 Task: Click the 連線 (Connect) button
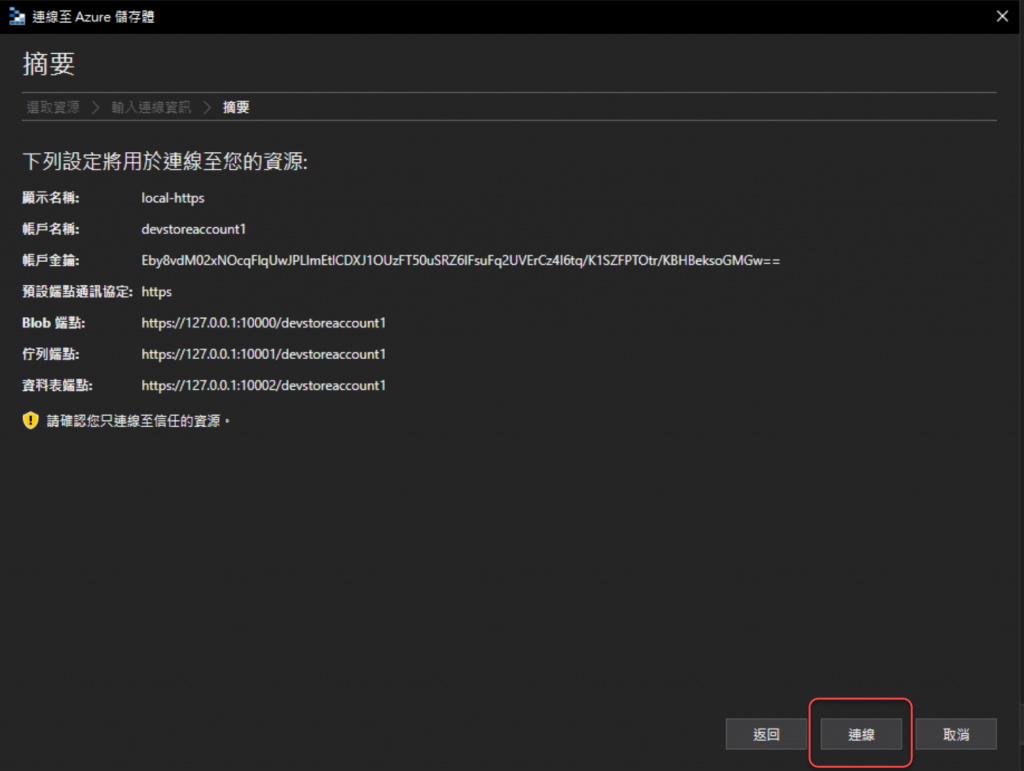861,734
